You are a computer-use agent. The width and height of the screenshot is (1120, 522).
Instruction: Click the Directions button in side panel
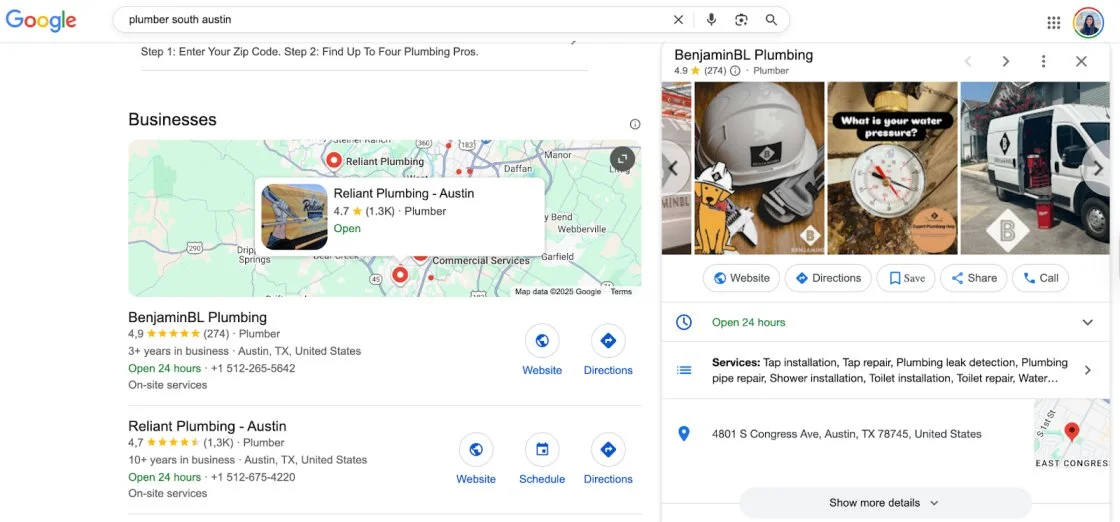828,278
